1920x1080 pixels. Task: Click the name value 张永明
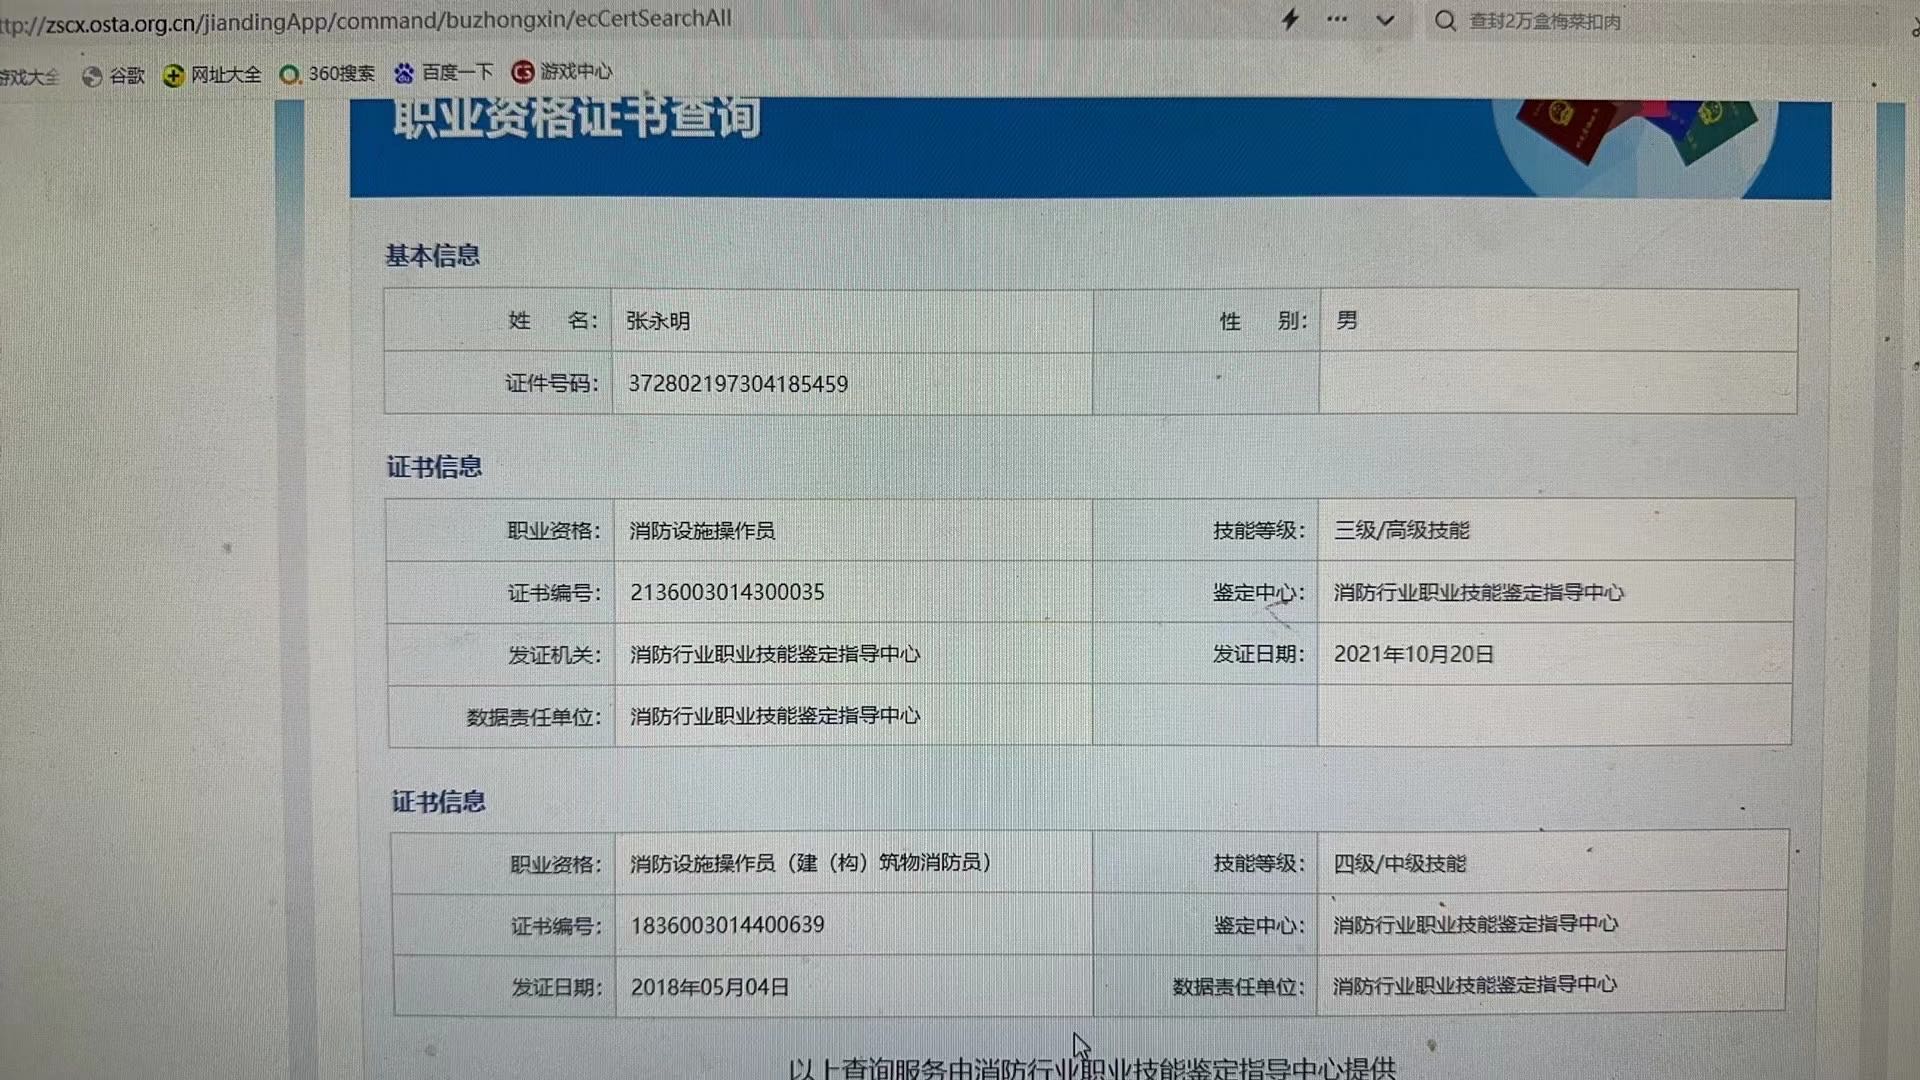coord(658,321)
